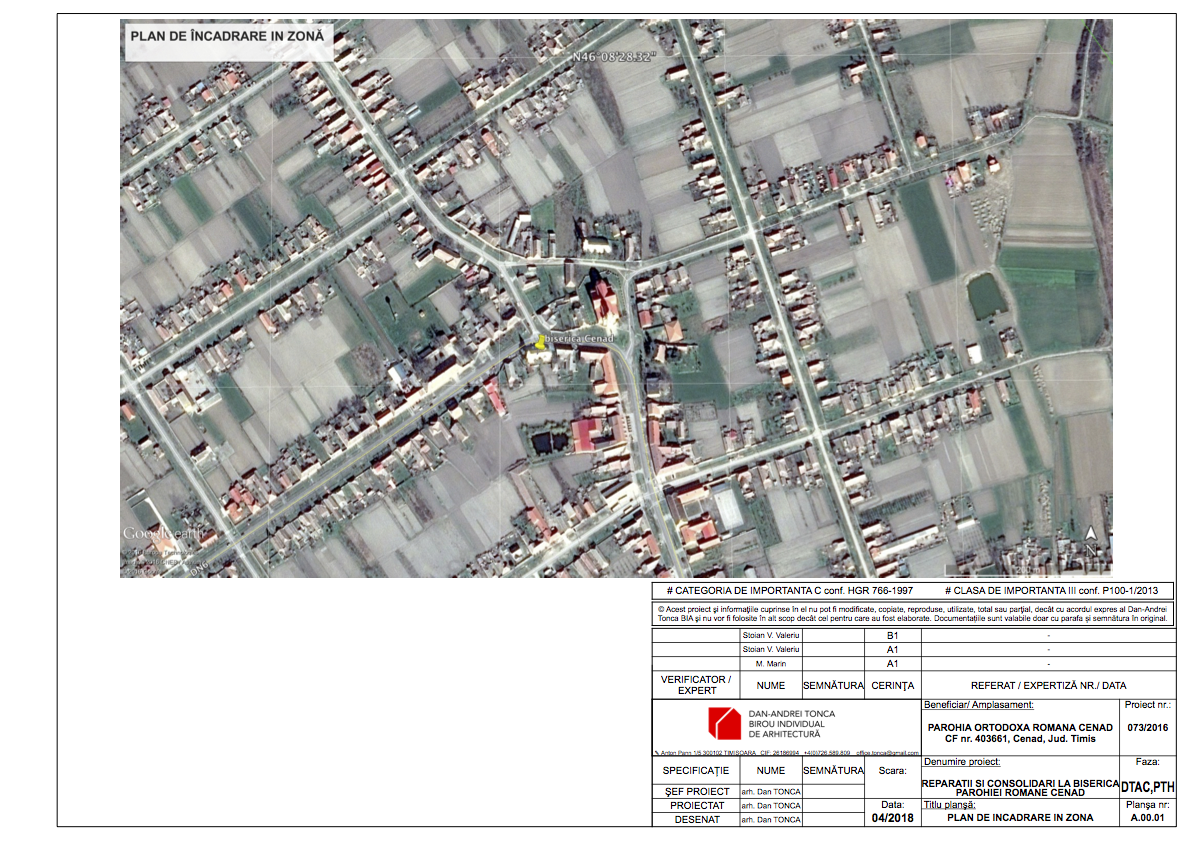Click the 'Denumire proiect:' underlined heading
Image resolution: width=1190 pixels, height=841 pixels.
click(962, 762)
